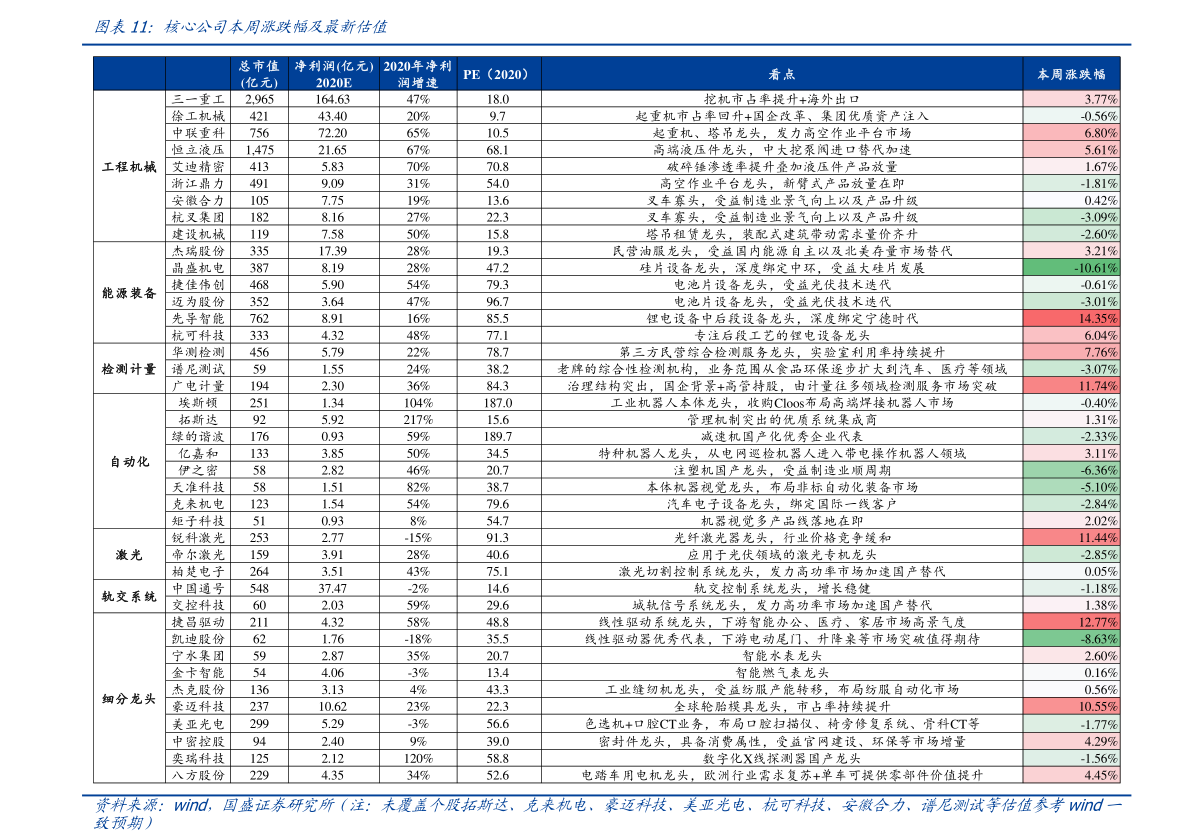Click the company name 杰瑞股份
Screen dimensions: 1191x833
click(197, 251)
